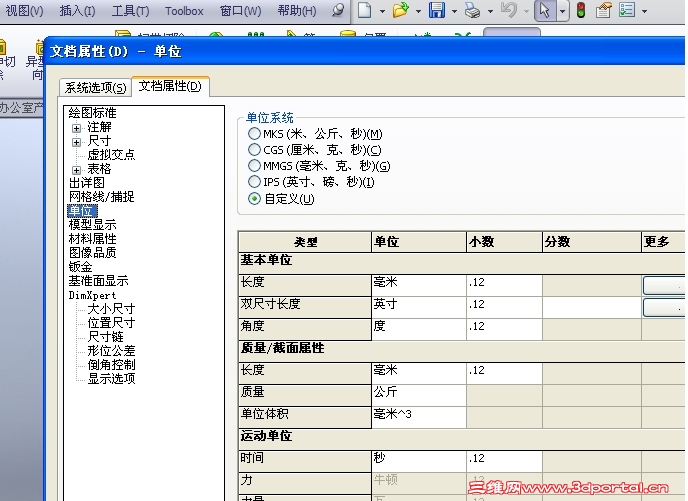
Task: Expand the 表格 tree node
Action: (x=76, y=170)
